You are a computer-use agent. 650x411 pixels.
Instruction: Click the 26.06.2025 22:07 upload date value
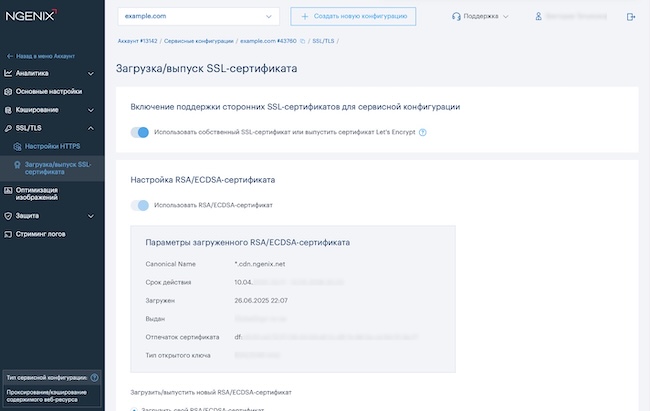click(x=261, y=301)
